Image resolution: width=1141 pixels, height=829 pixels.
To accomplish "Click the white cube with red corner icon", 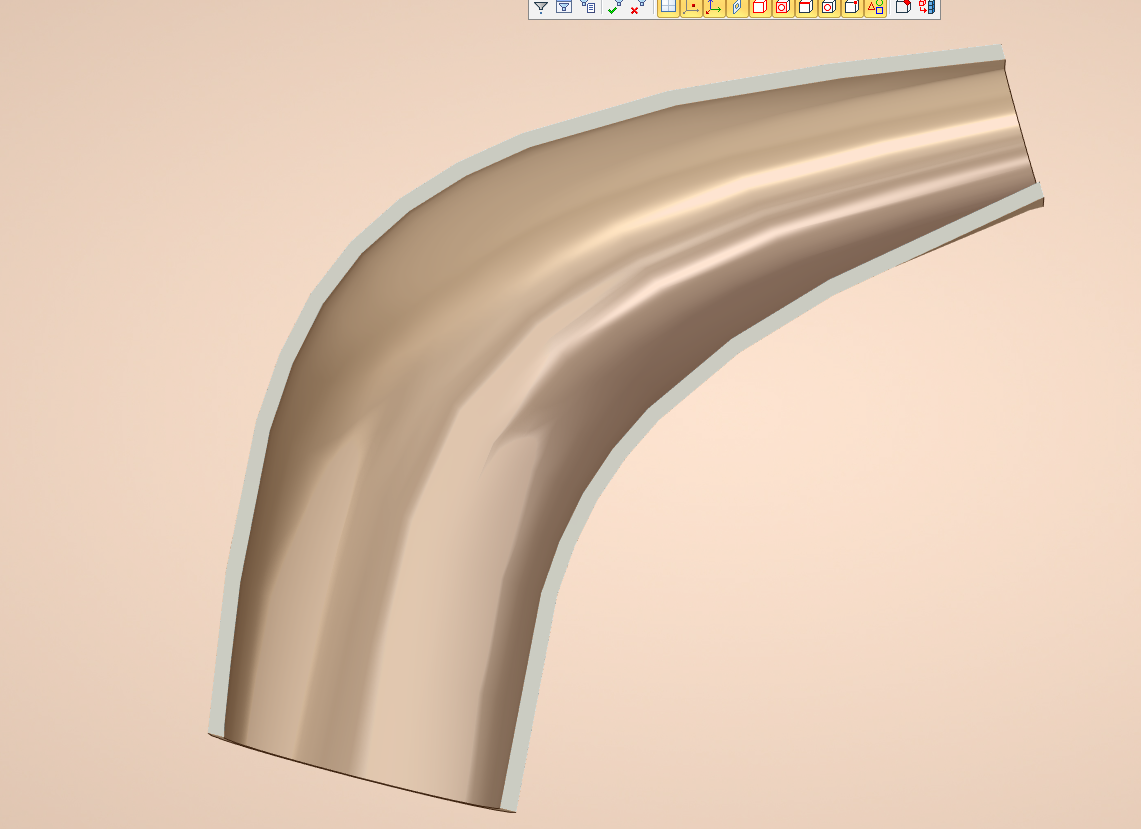I will (903, 7).
